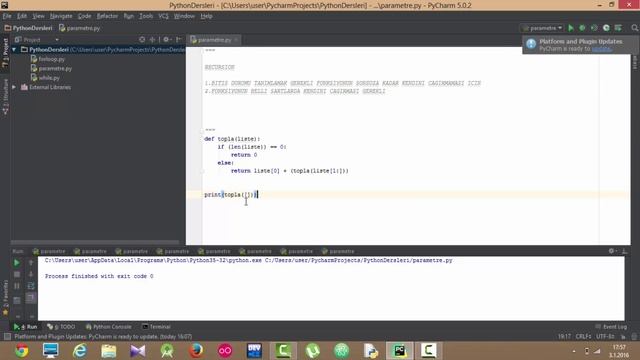
Task: Click the update notification info icon
Action: point(531,44)
